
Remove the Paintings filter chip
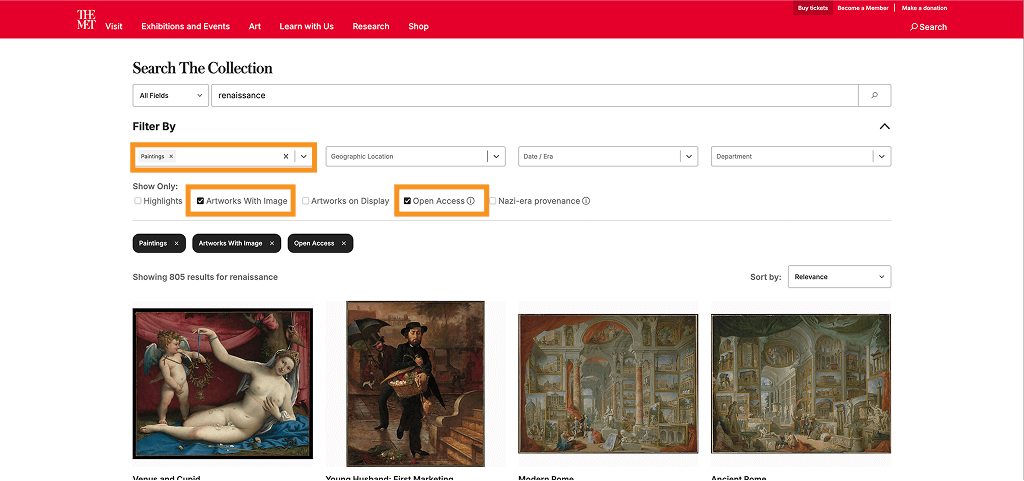[x=176, y=243]
